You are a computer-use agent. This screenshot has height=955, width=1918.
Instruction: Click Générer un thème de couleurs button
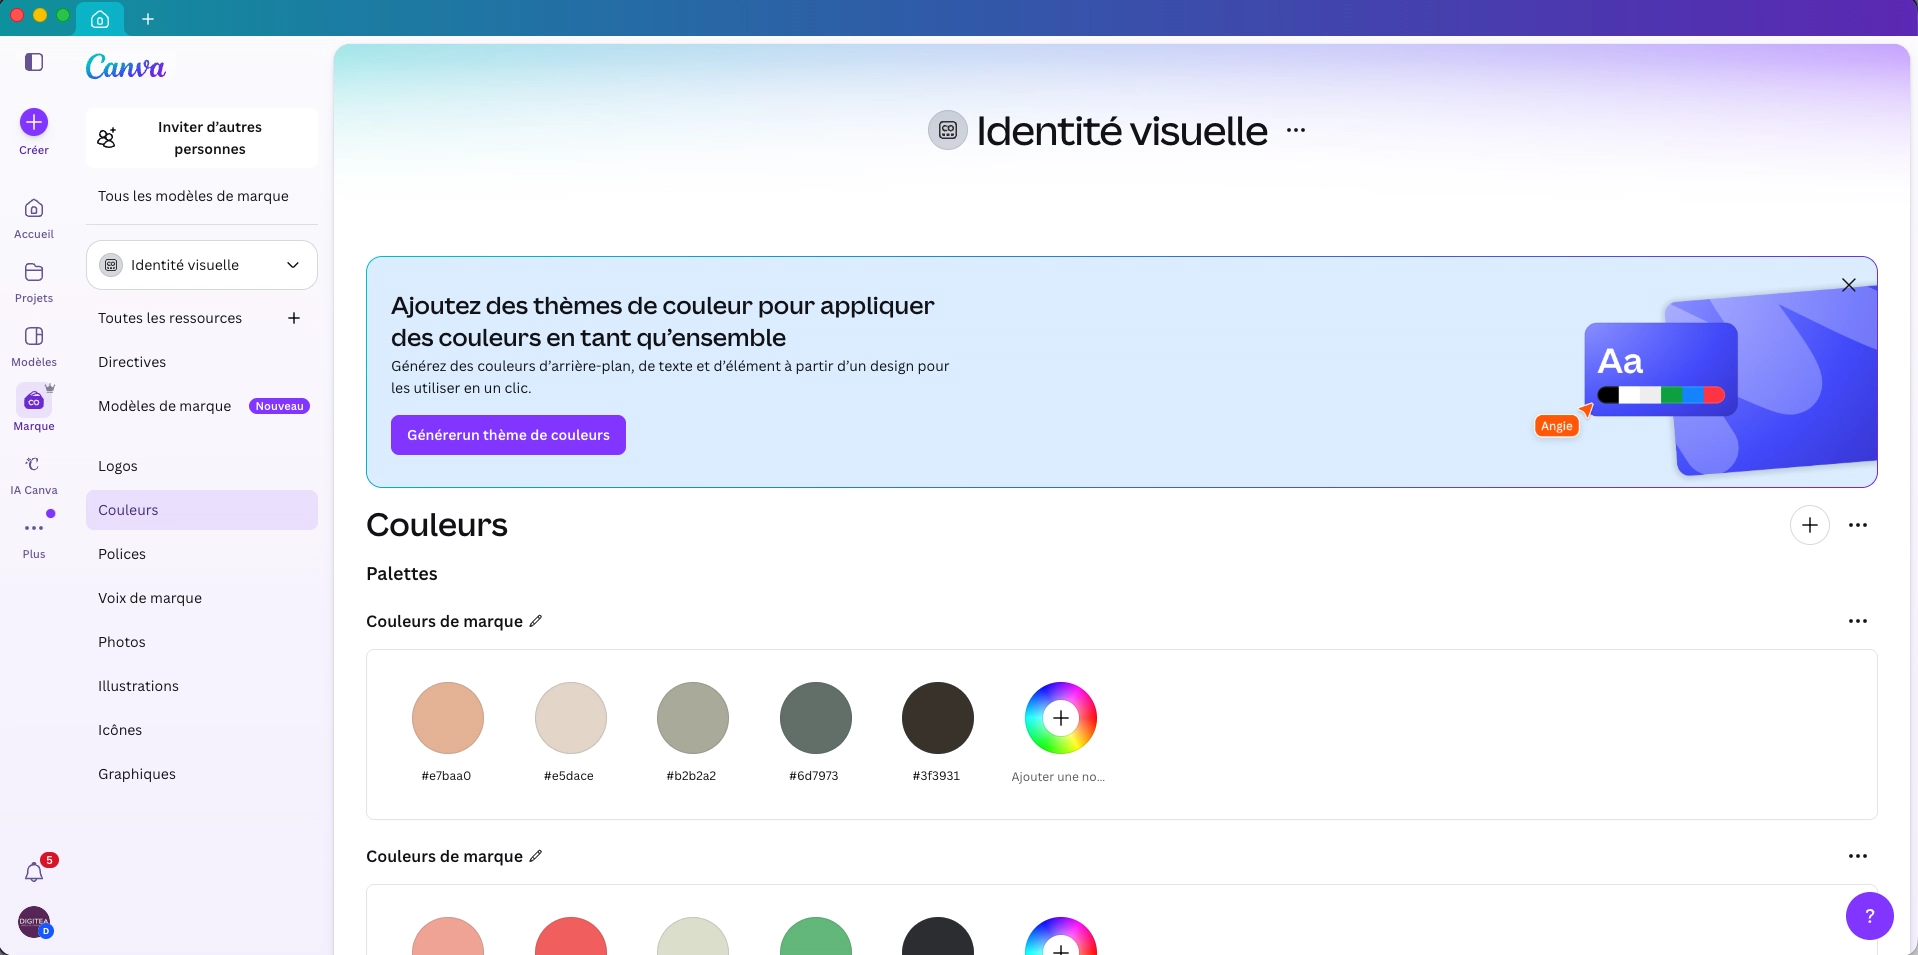point(508,435)
